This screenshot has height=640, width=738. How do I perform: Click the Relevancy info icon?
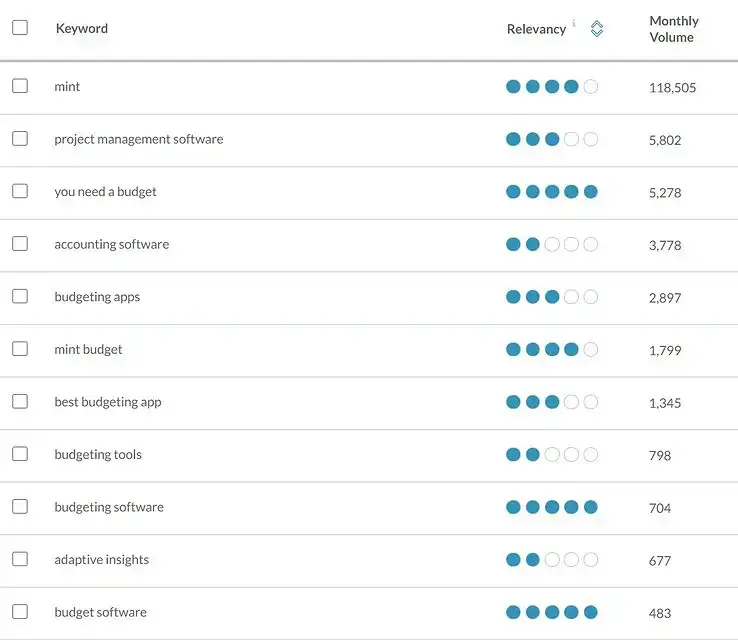coord(574,23)
